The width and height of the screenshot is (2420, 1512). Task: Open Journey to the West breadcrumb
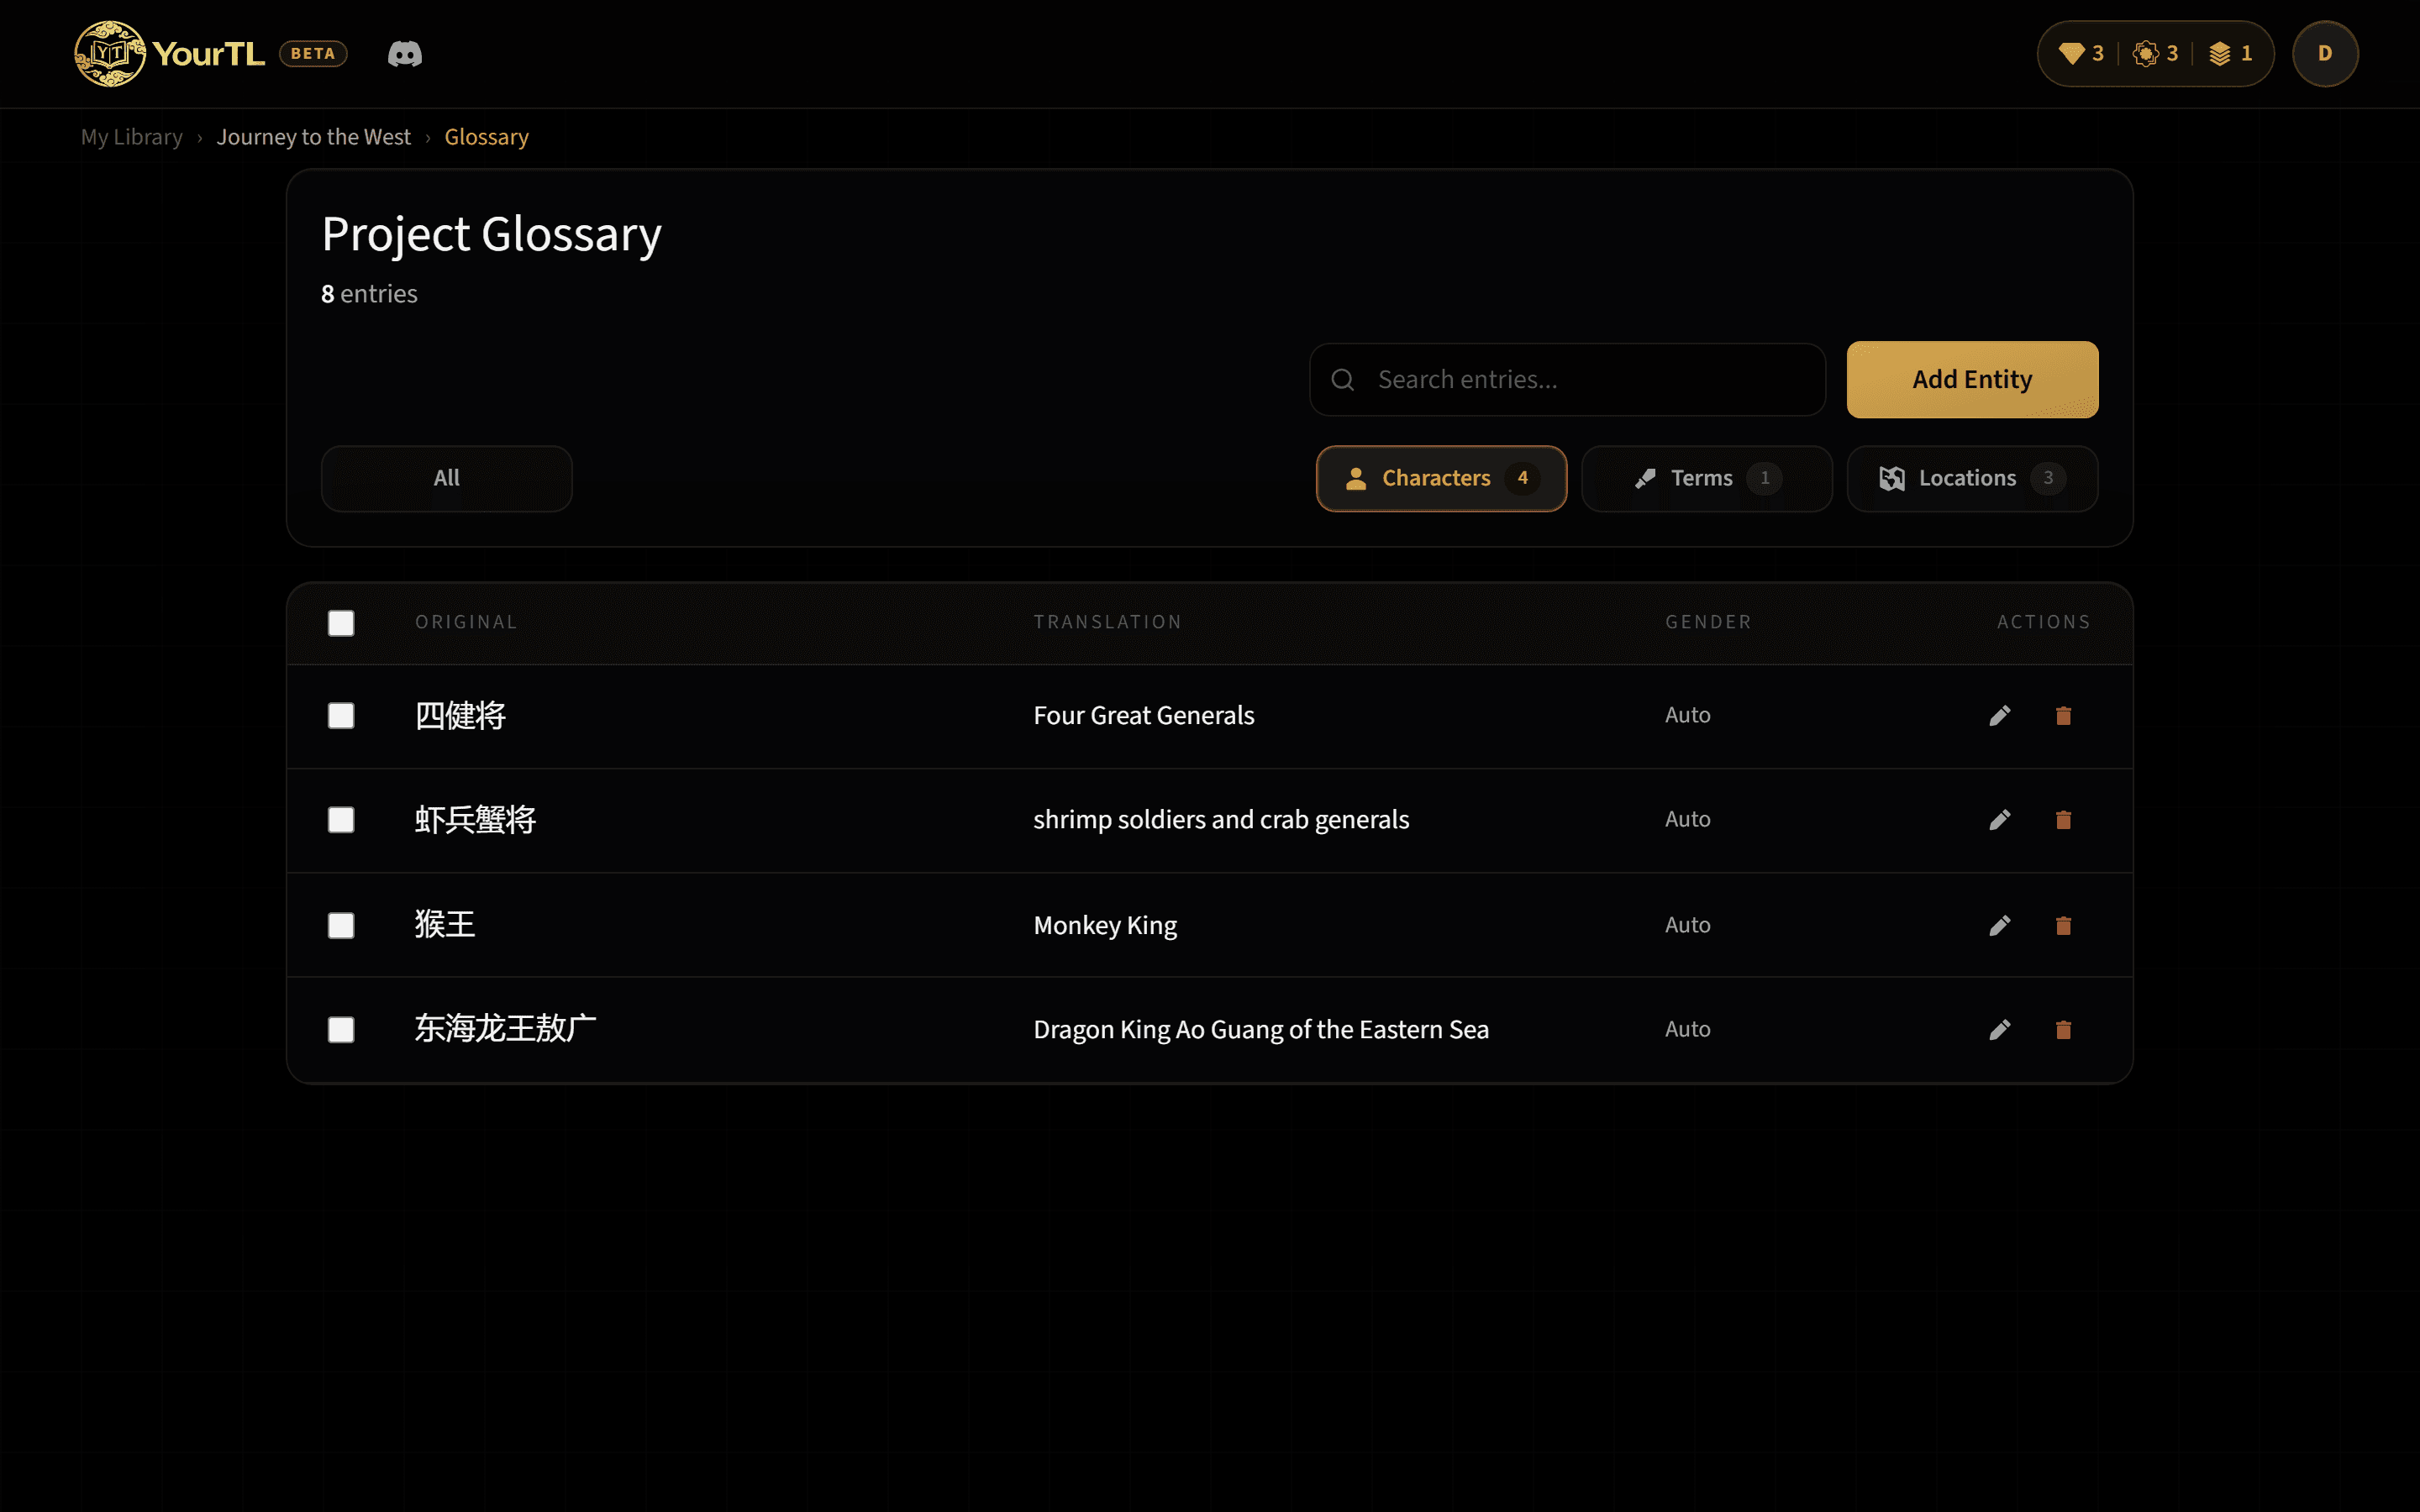tap(313, 137)
